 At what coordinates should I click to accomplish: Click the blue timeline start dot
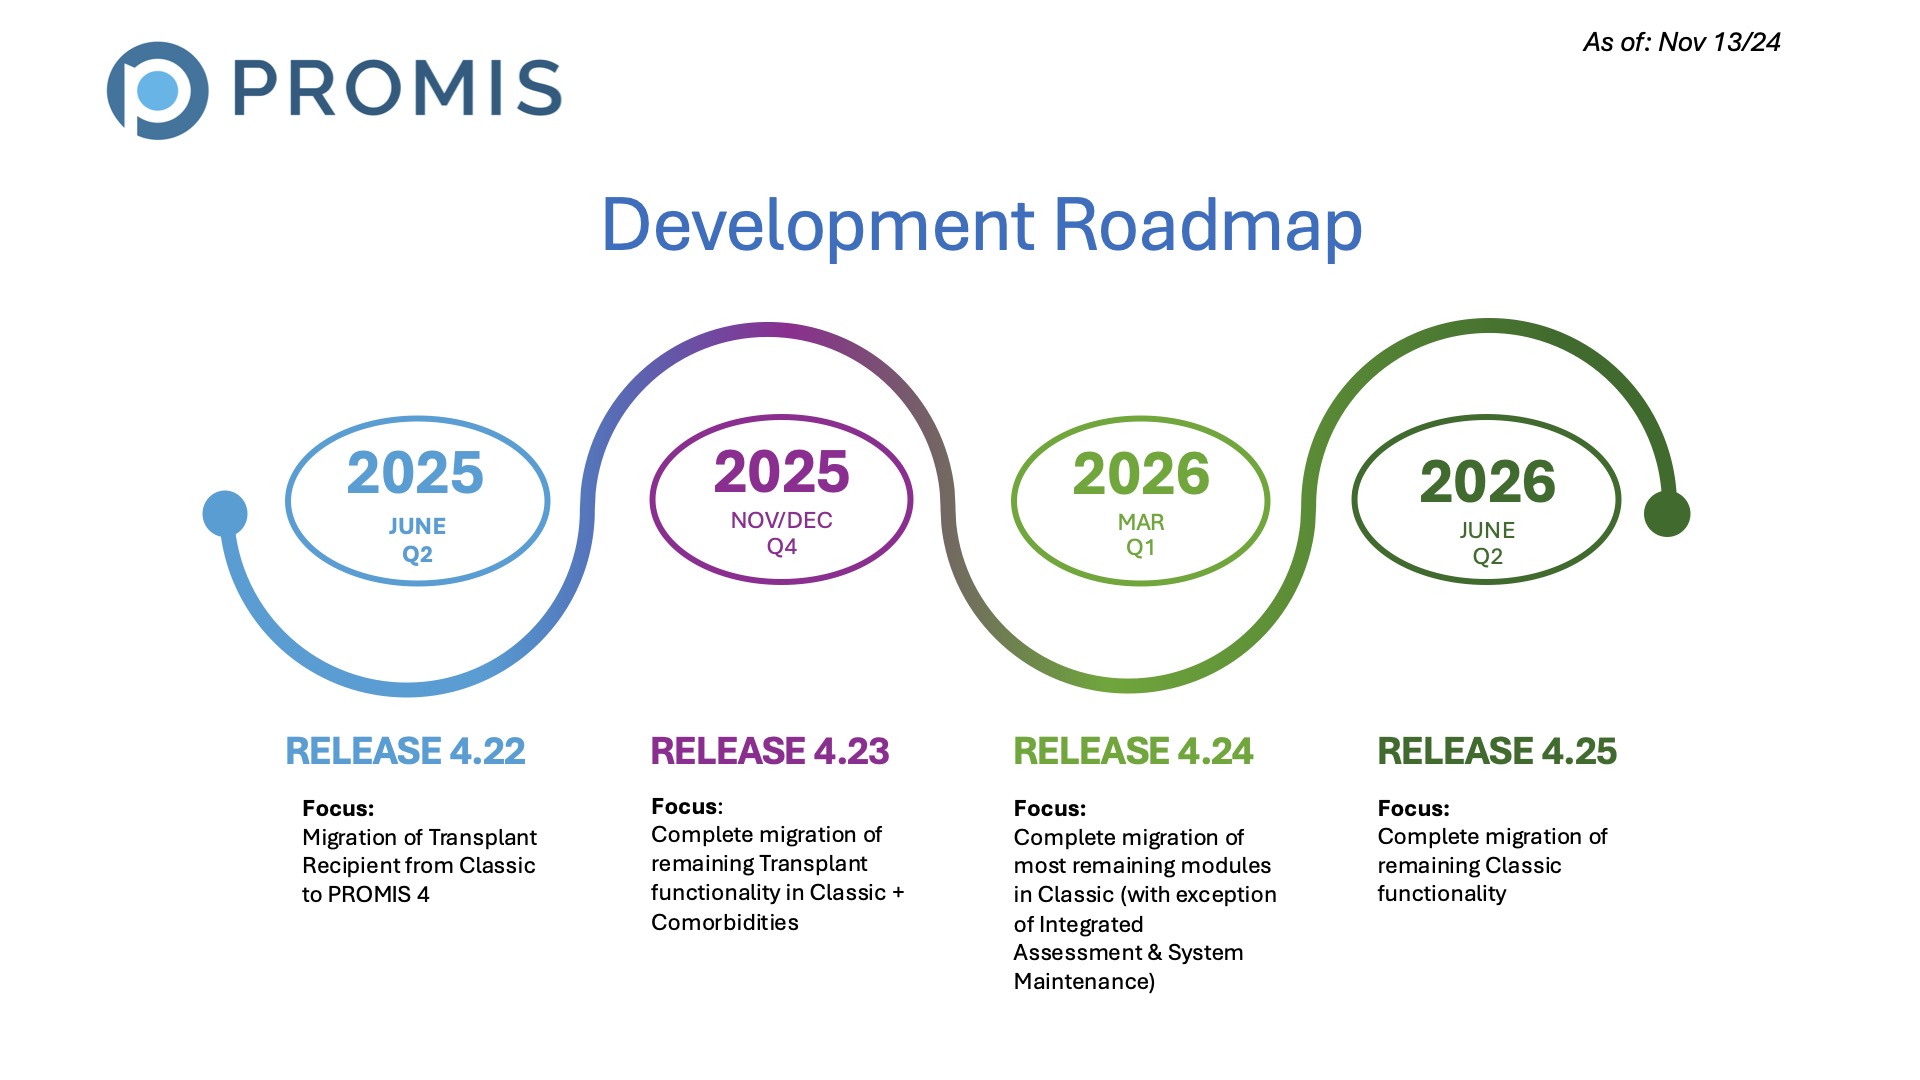coord(225,513)
